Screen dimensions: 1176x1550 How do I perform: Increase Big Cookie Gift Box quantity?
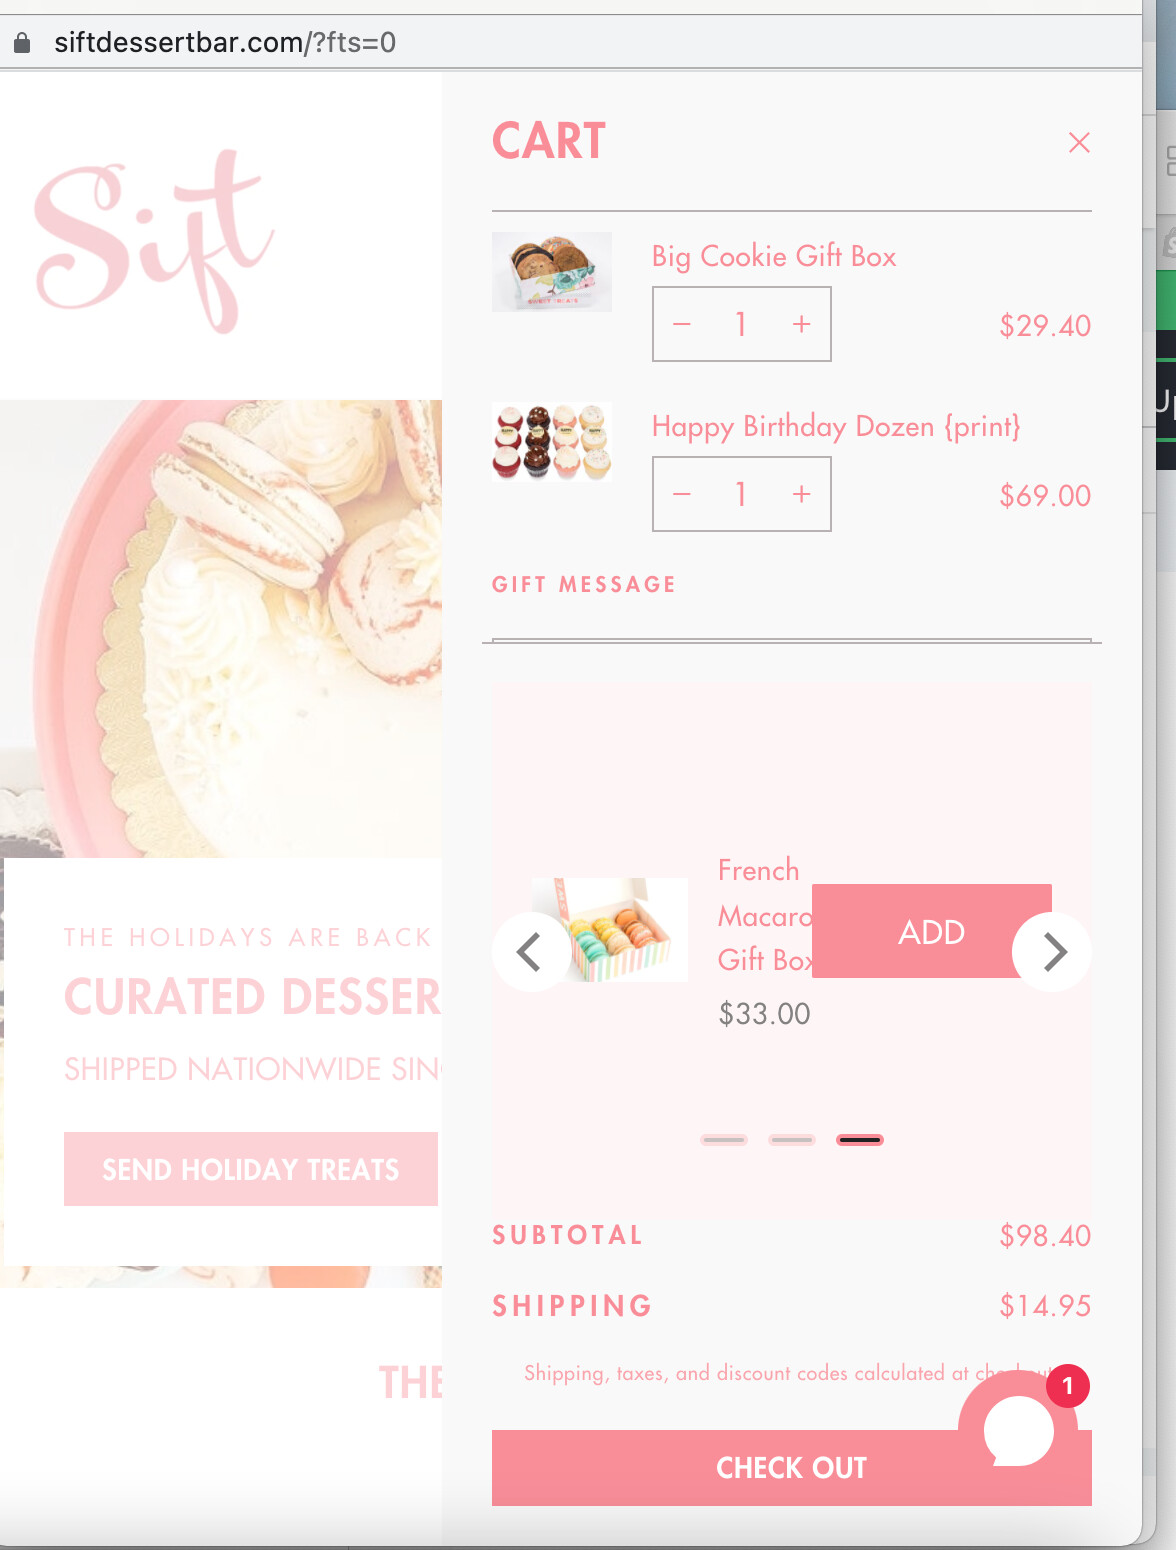(x=801, y=324)
